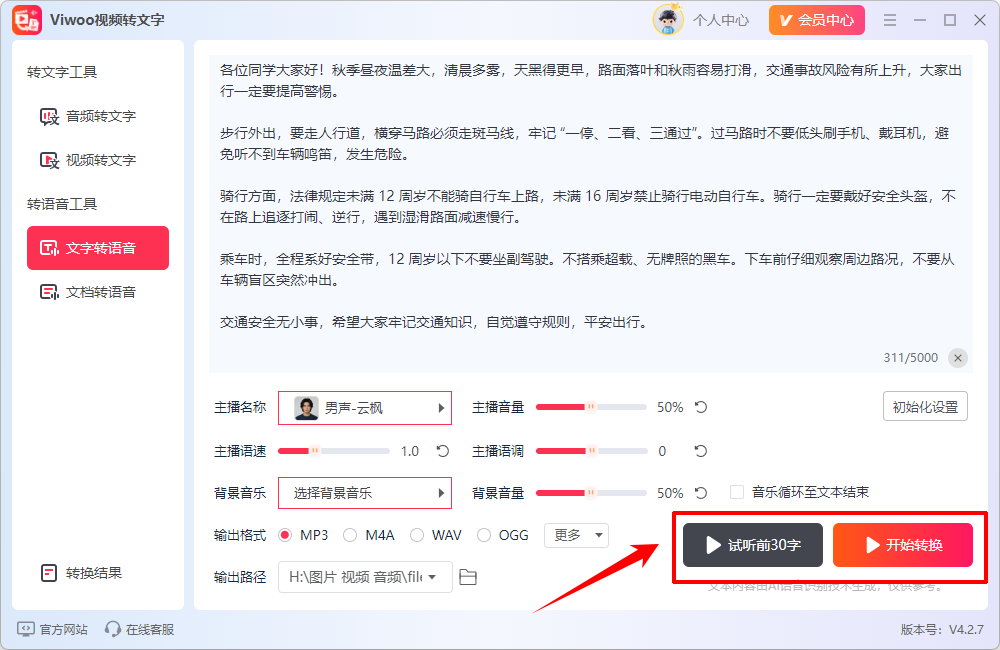The width and height of the screenshot is (1000, 650).
Task: Select the 文字转语音 tool
Action: (x=98, y=248)
